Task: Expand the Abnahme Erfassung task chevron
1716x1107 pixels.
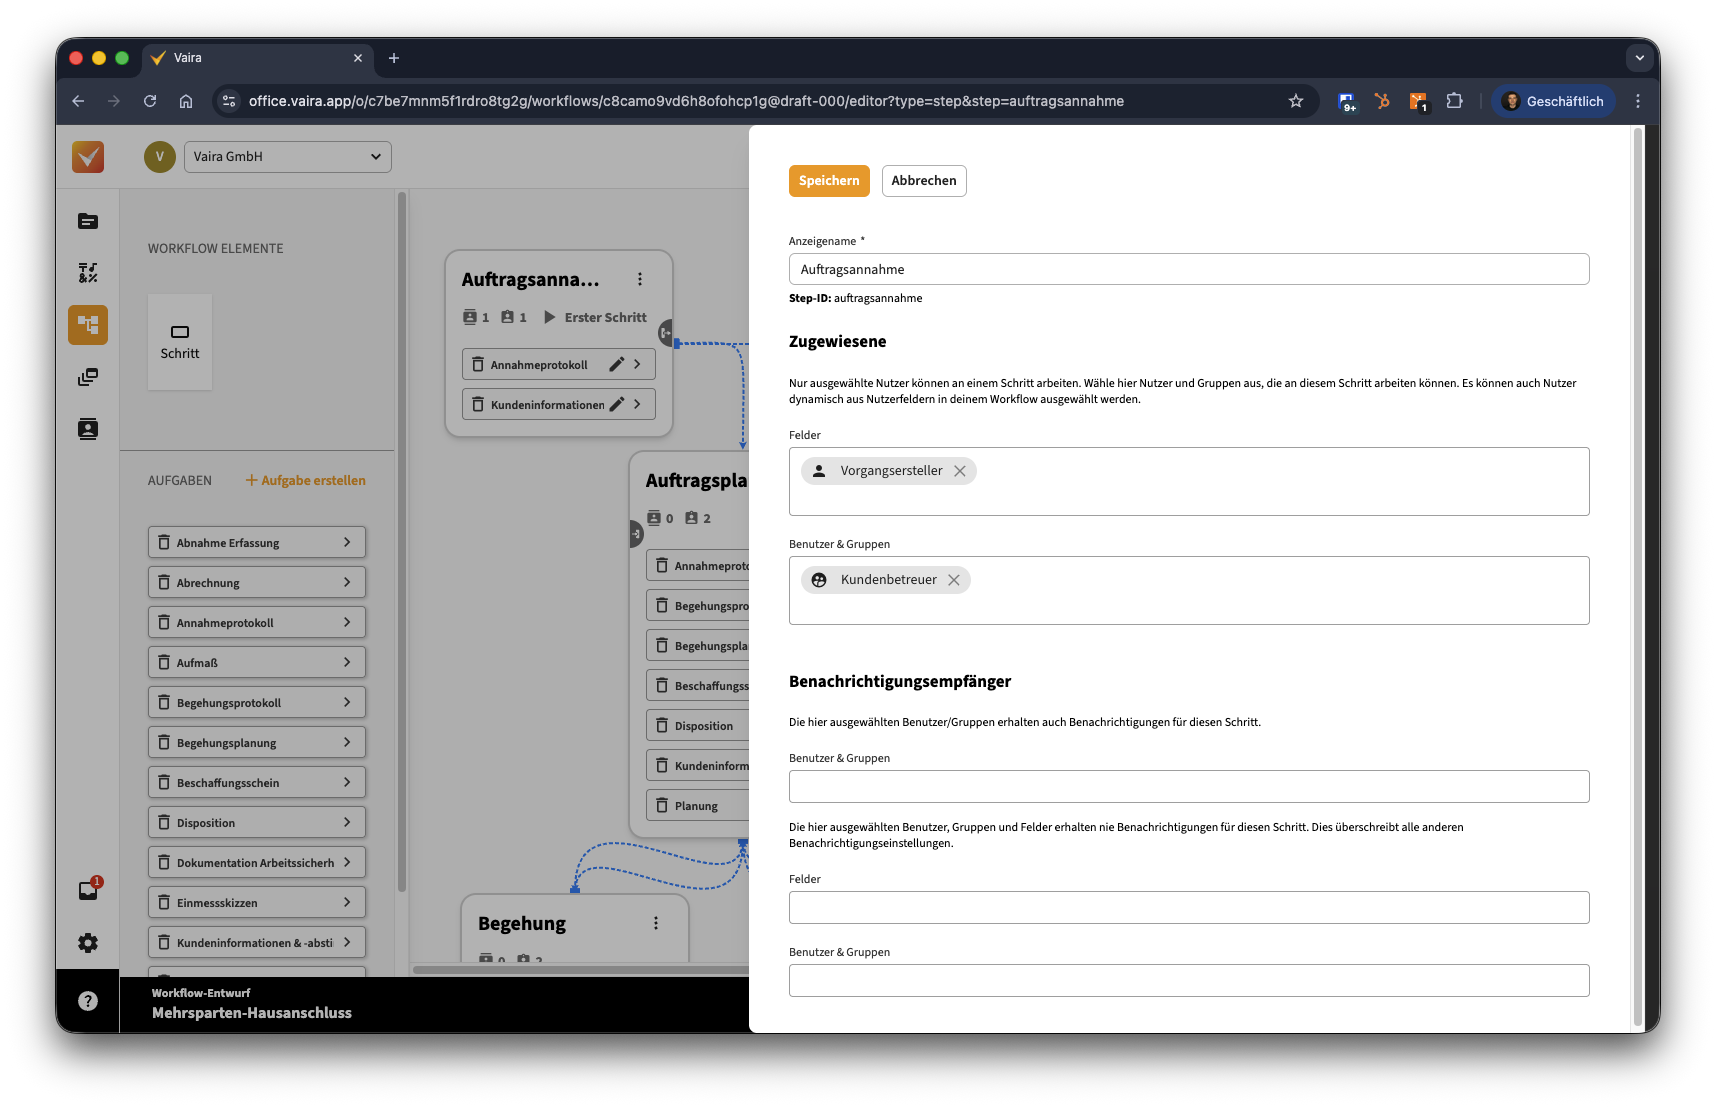Action: point(347,542)
